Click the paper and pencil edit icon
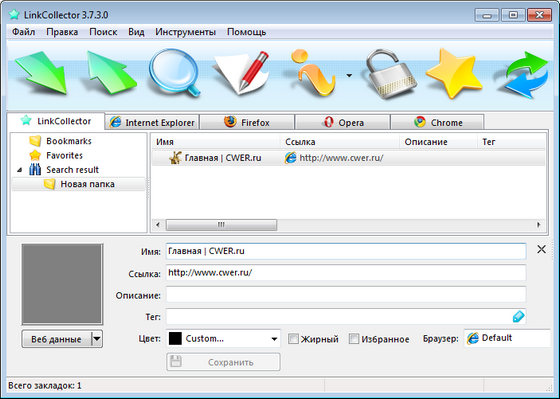The height and width of the screenshot is (399, 560). (242, 73)
